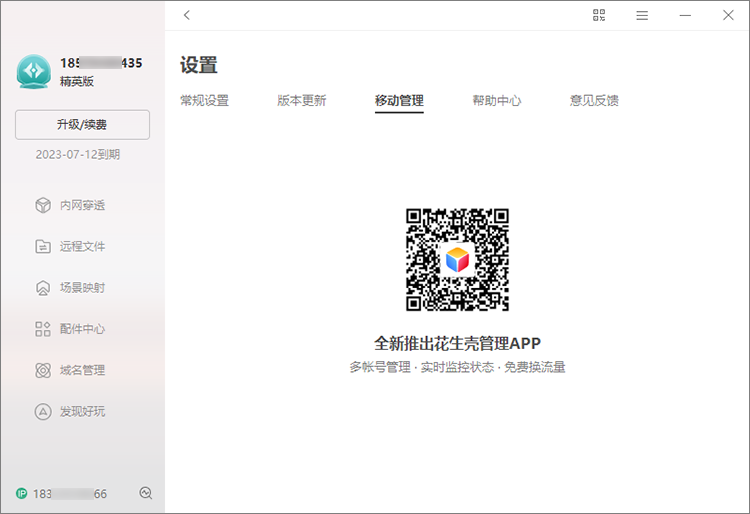Open the 意见反馈 tab
This screenshot has width=750, height=514.
pos(595,100)
